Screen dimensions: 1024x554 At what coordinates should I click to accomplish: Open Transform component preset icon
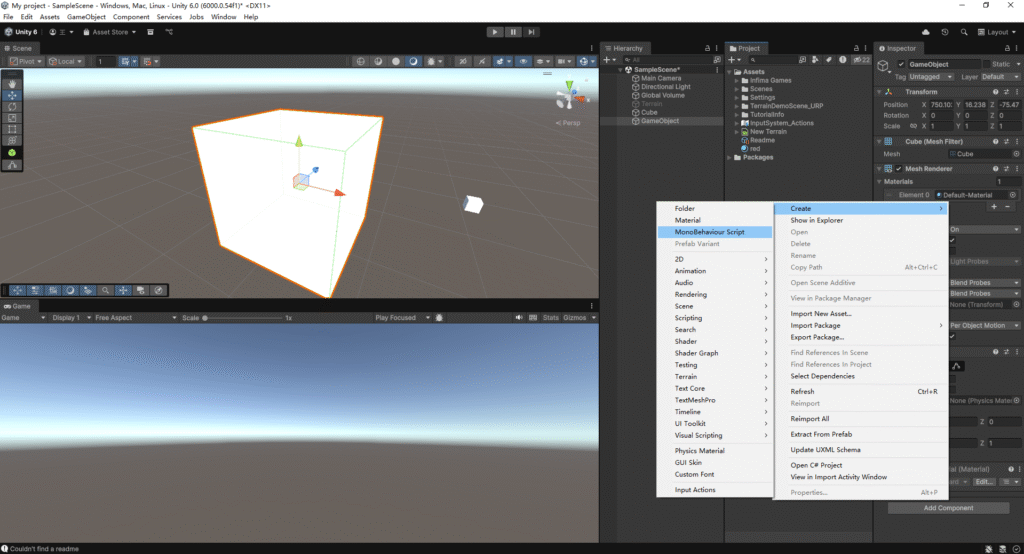(x=1006, y=92)
